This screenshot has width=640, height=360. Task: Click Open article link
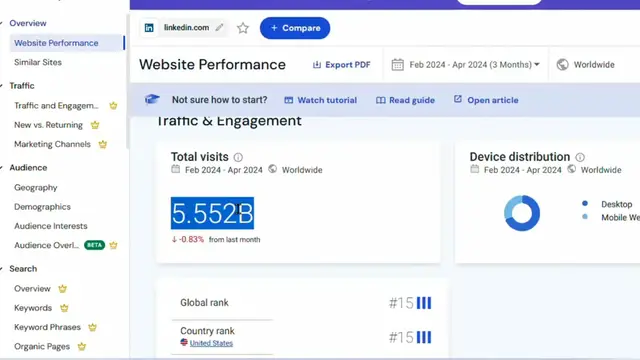point(486,100)
